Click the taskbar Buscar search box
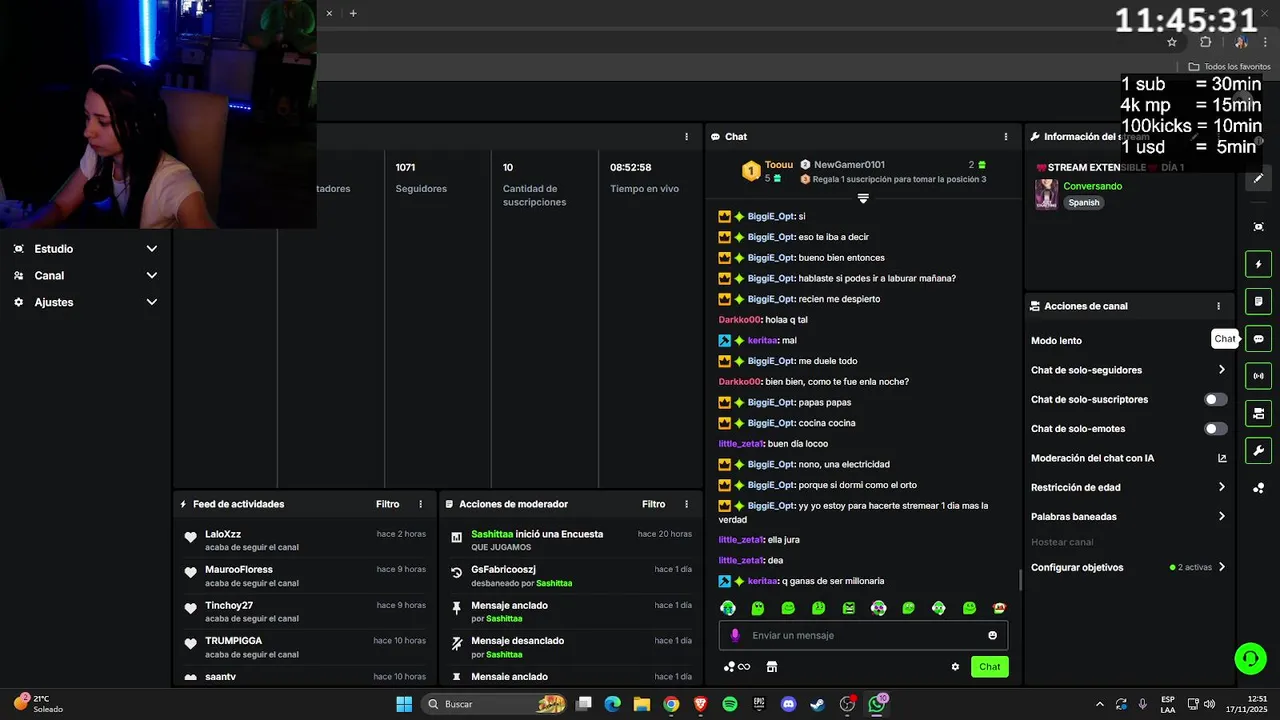 tap(495, 704)
